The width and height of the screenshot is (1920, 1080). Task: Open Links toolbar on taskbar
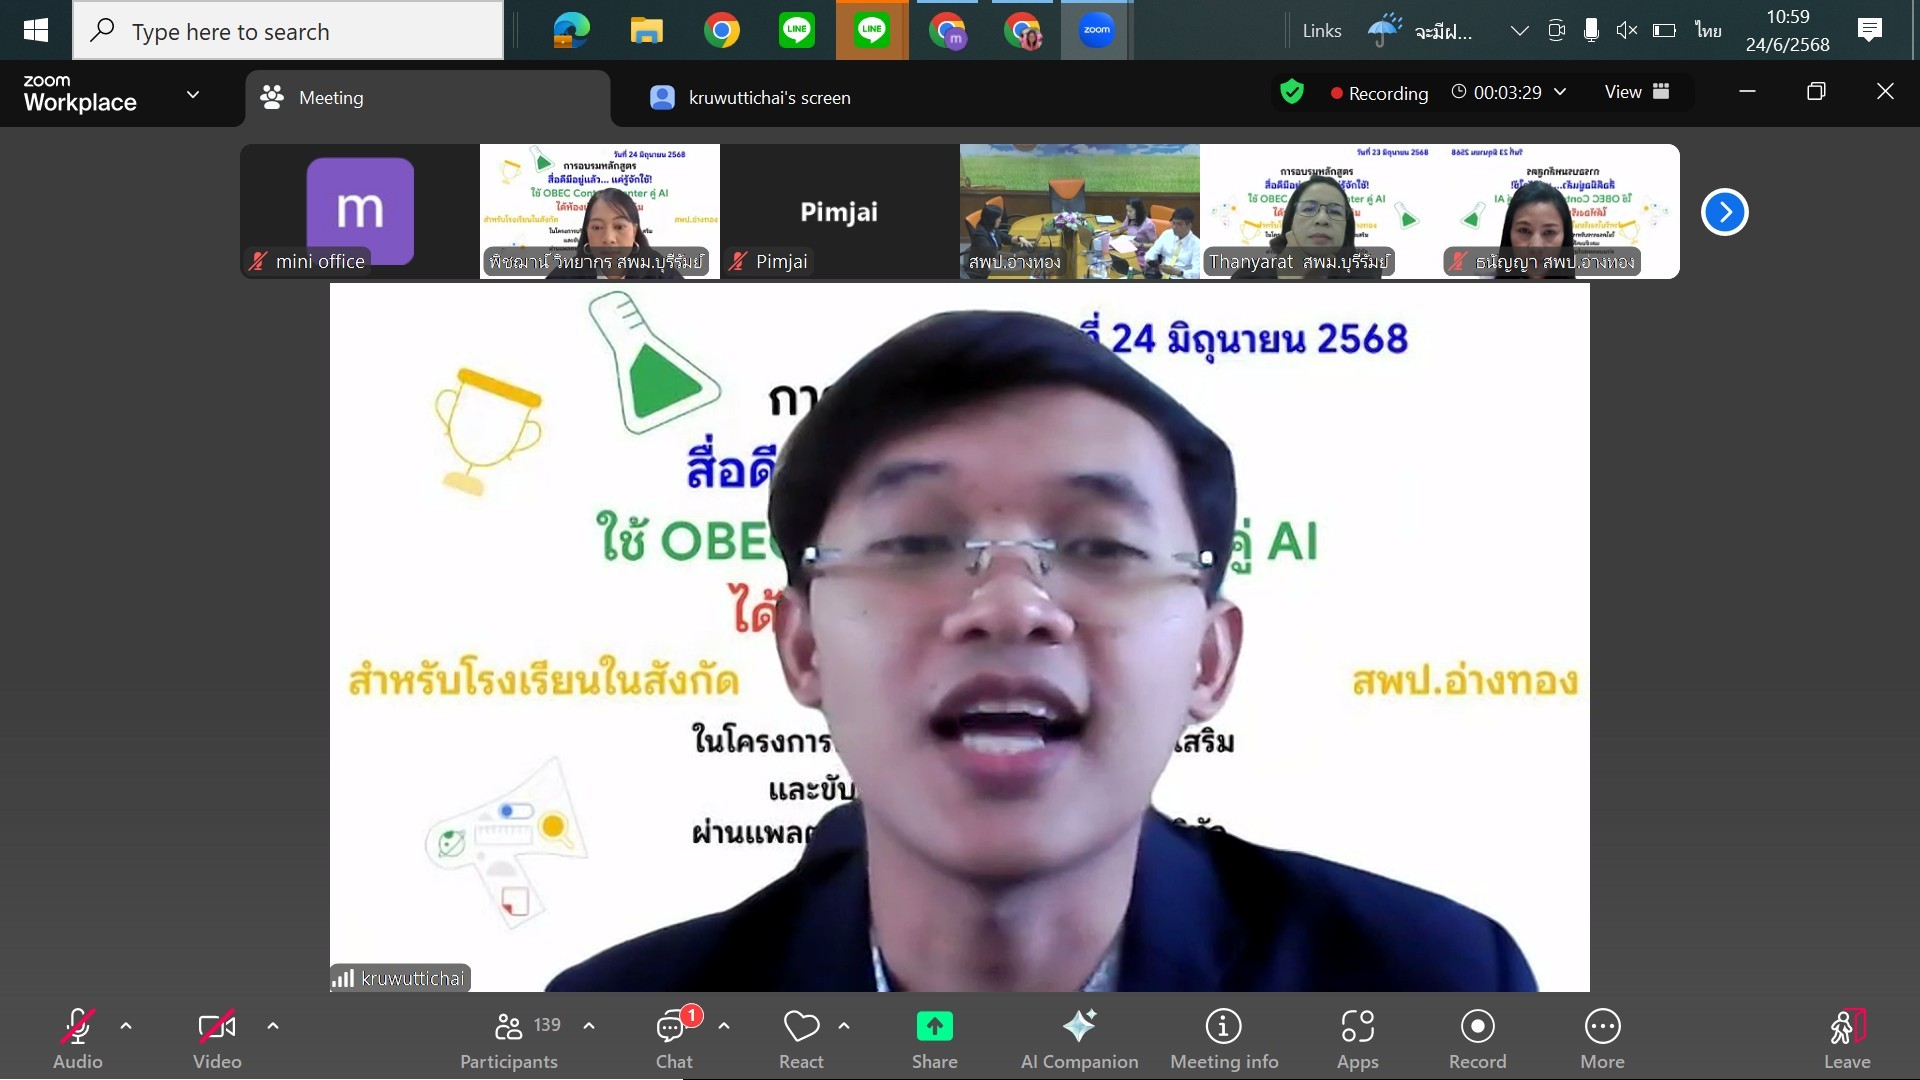tap(1321, 31)
